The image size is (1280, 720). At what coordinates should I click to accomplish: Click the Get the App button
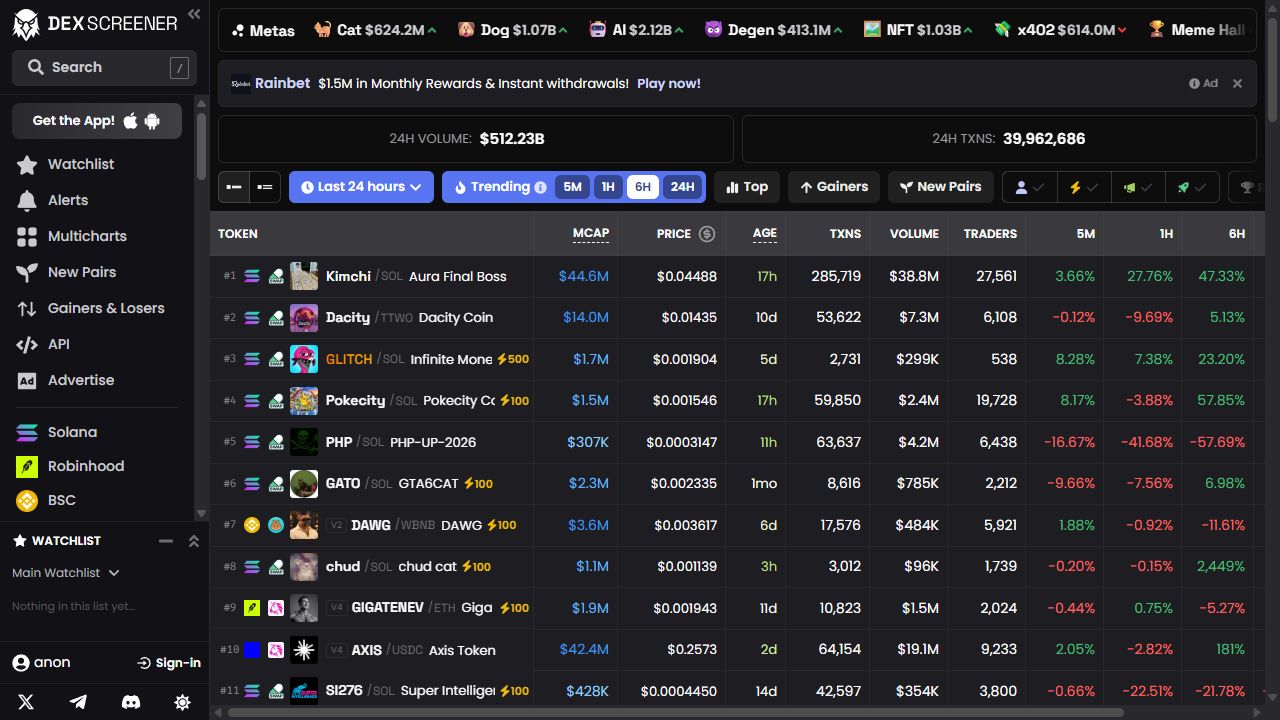(x=97, y=121)
